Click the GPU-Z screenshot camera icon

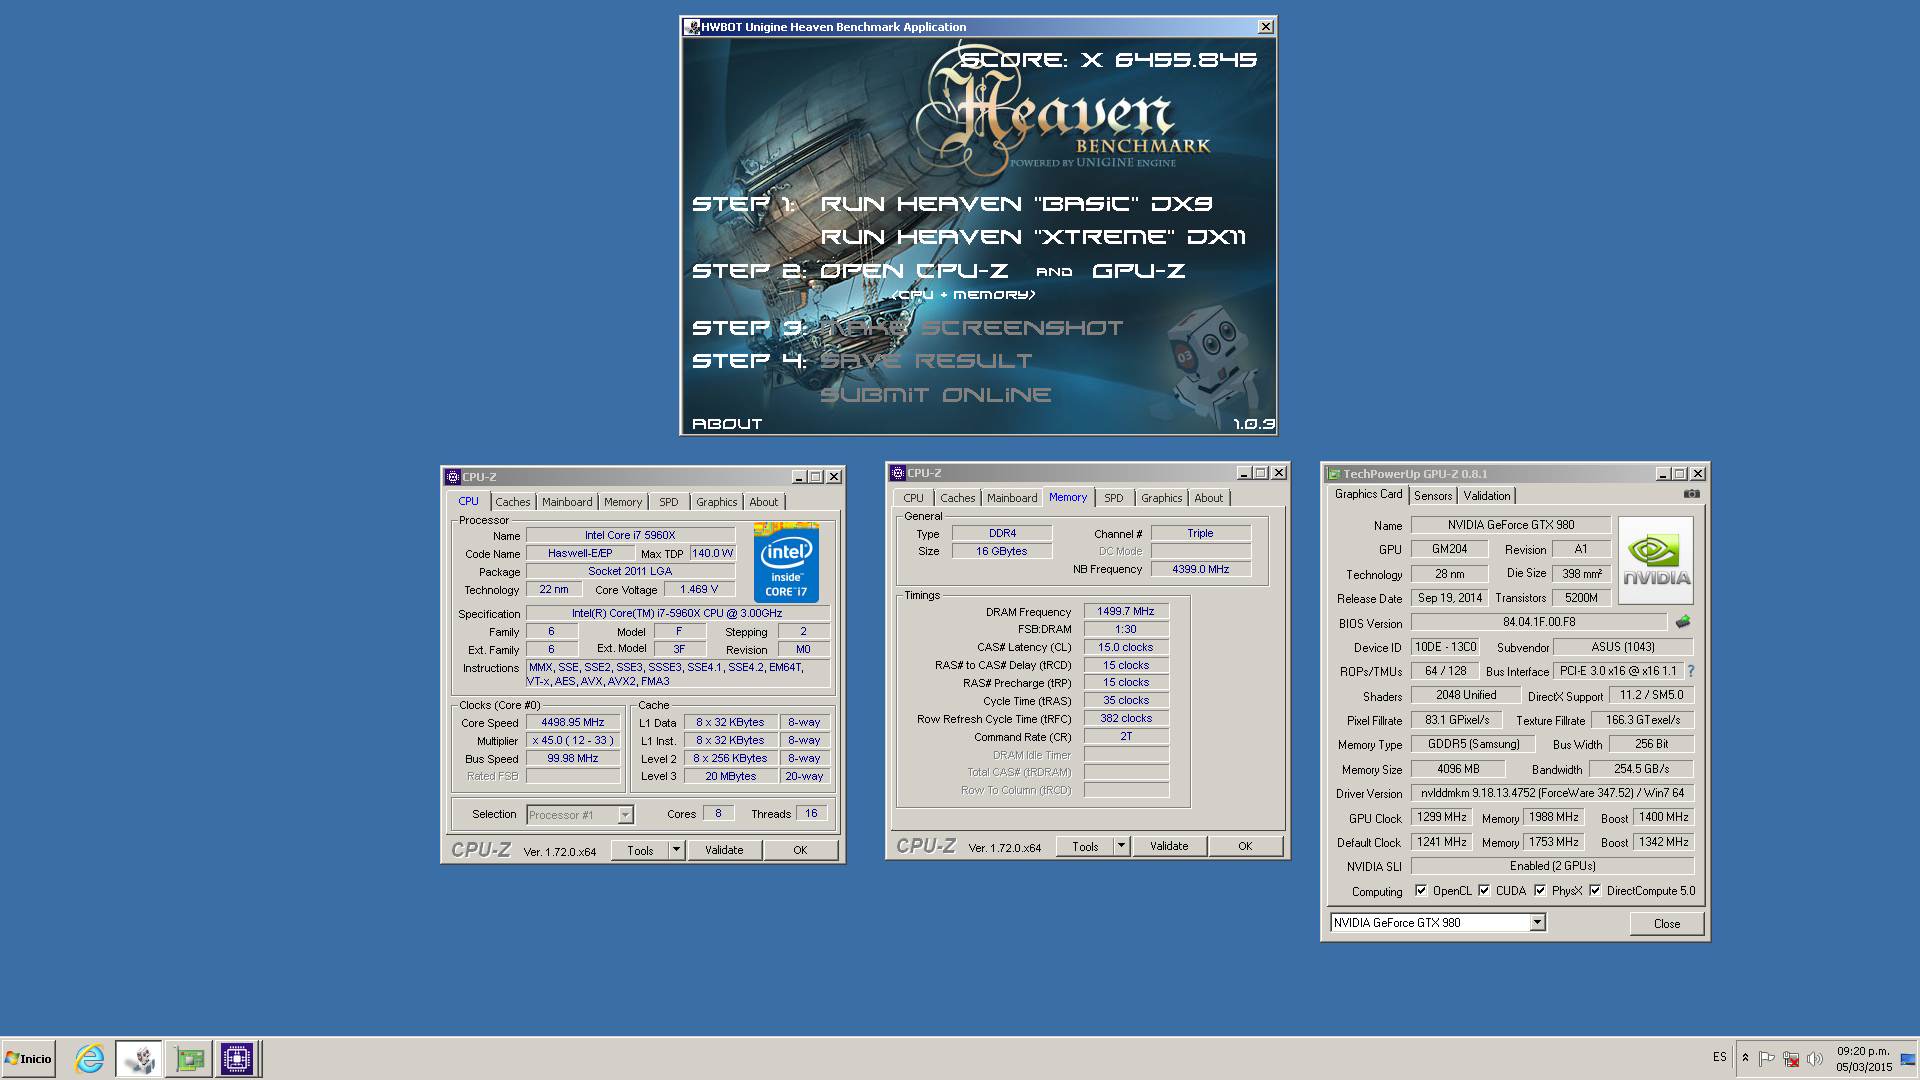click(1691, 494)
